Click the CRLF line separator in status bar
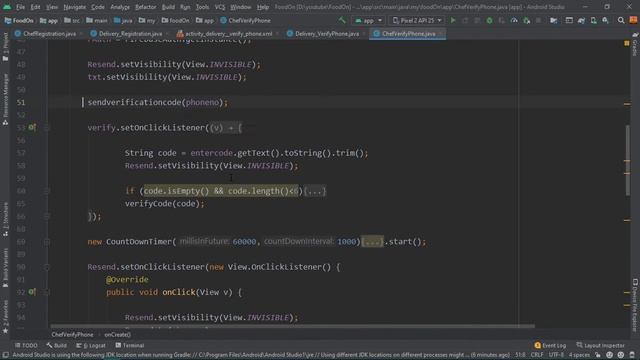The height and width of the screenshot is (360, 640). pos(537,355)
